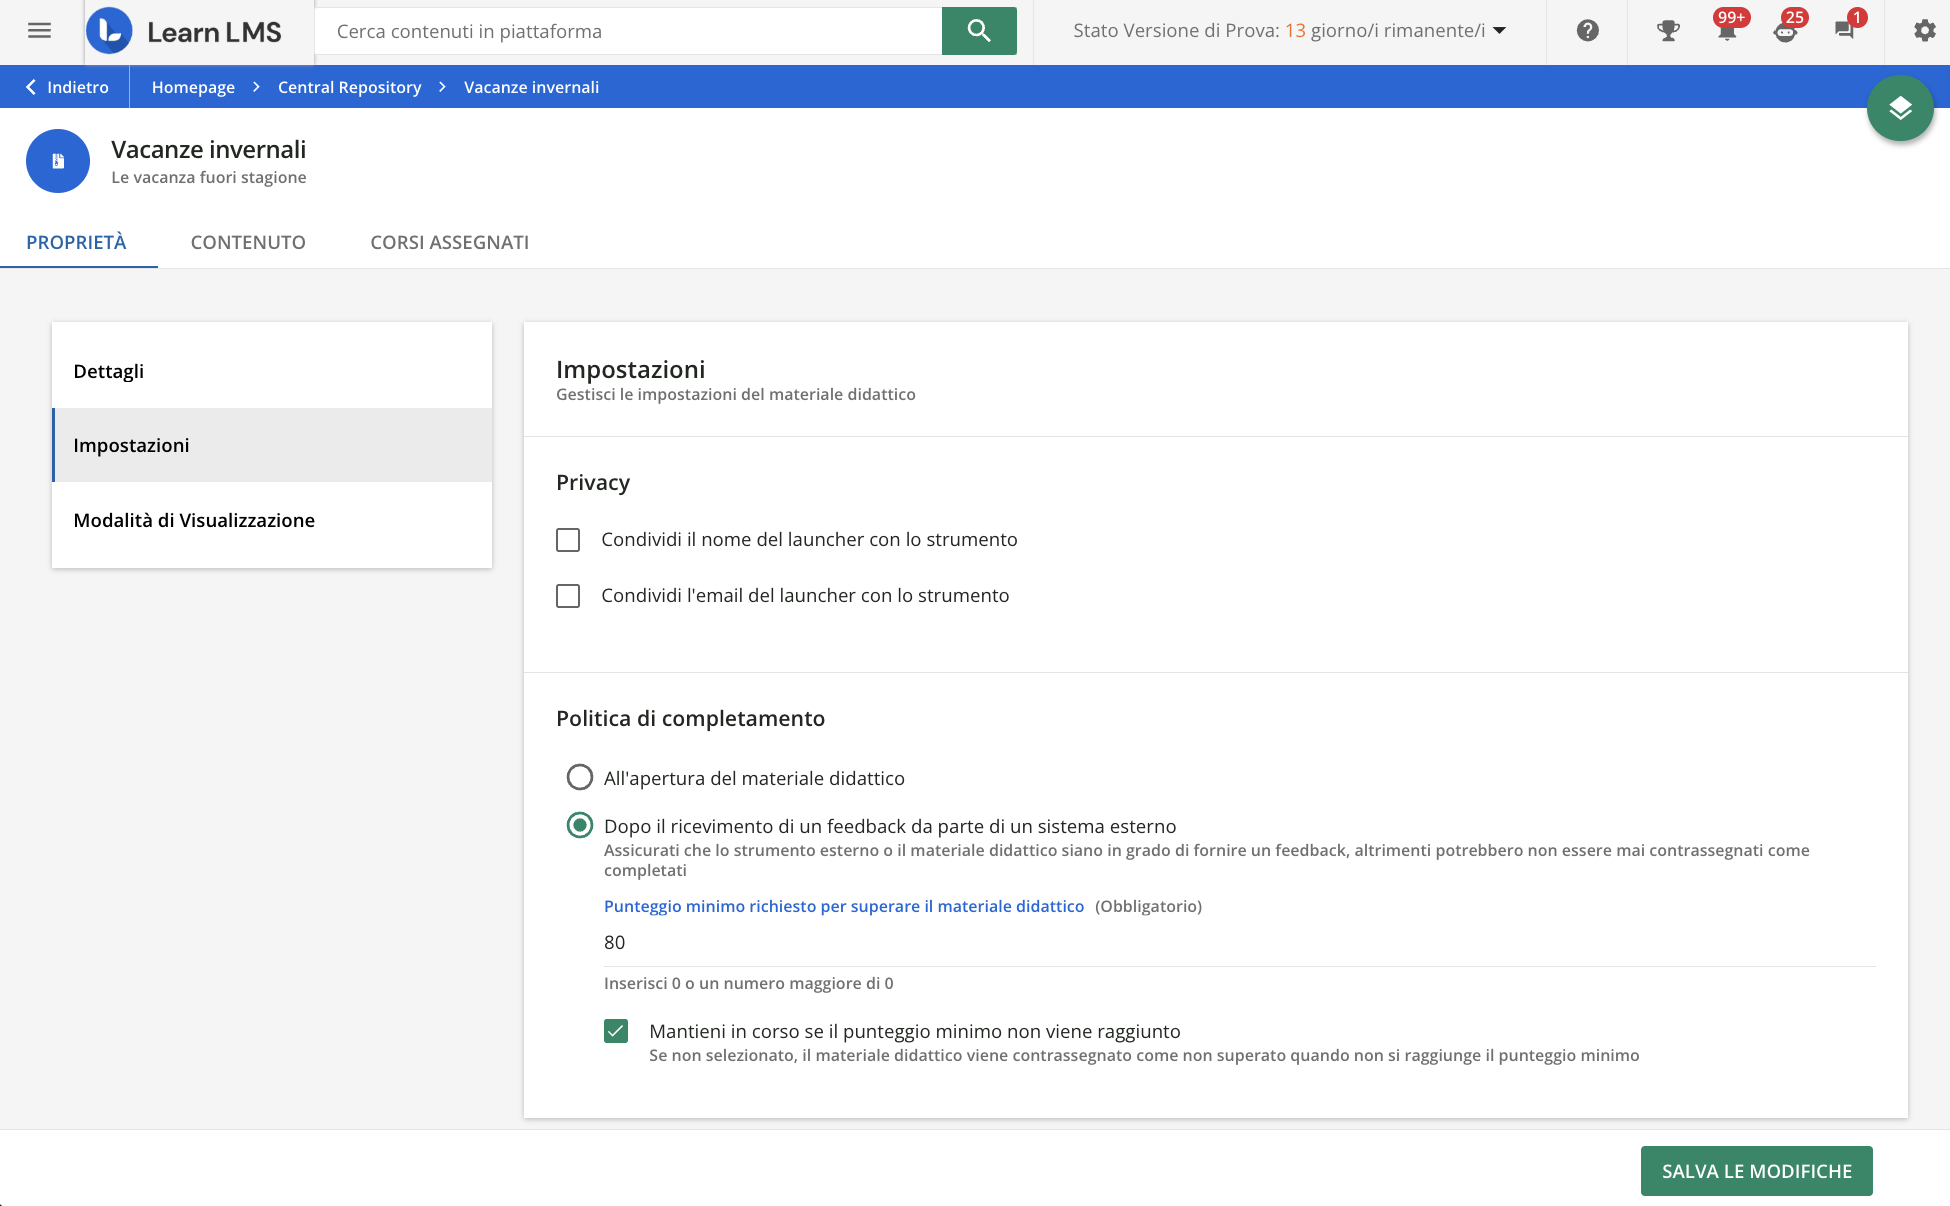
Task: Click the Indietro back link
Action: (67, 87)
